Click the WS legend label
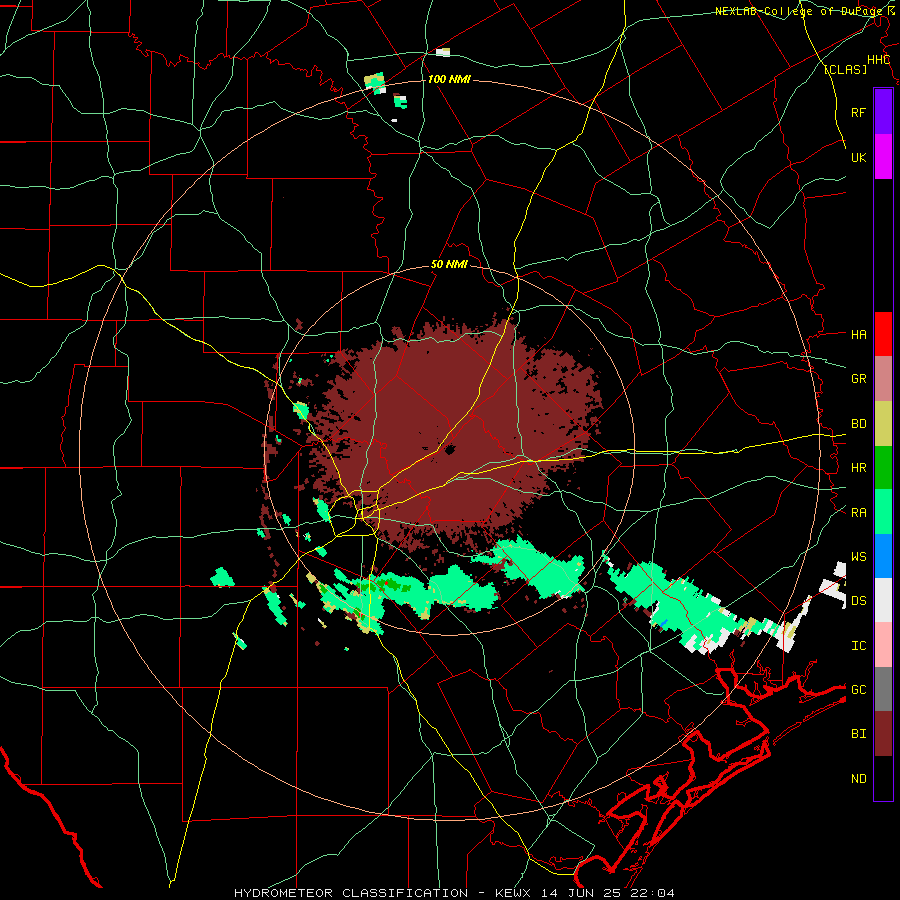The width and height of the screenshot is (900, 900). tap(858, 557)
